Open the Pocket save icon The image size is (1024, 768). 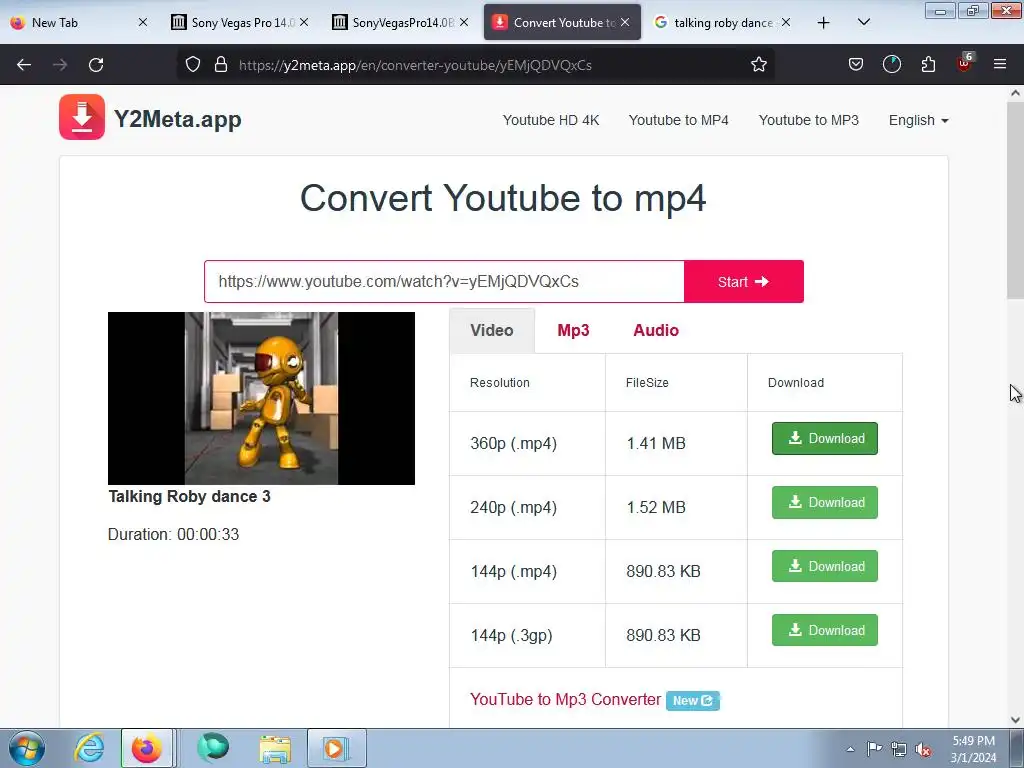click(x=856, y=65)
